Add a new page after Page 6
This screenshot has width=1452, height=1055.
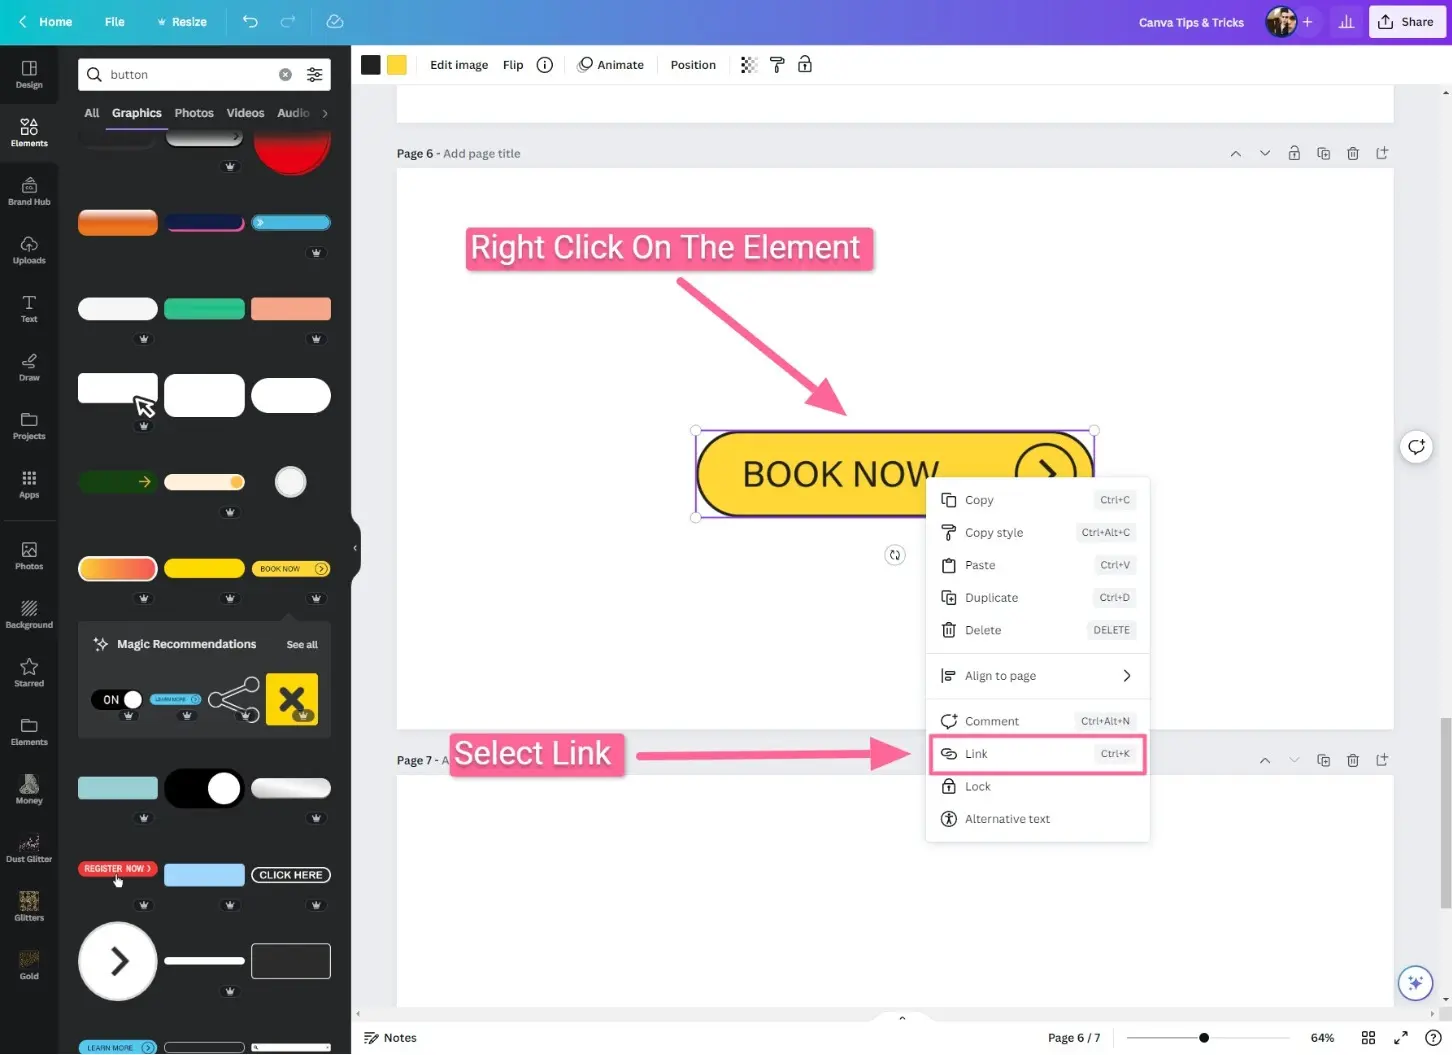click(x=1382, y=153)
